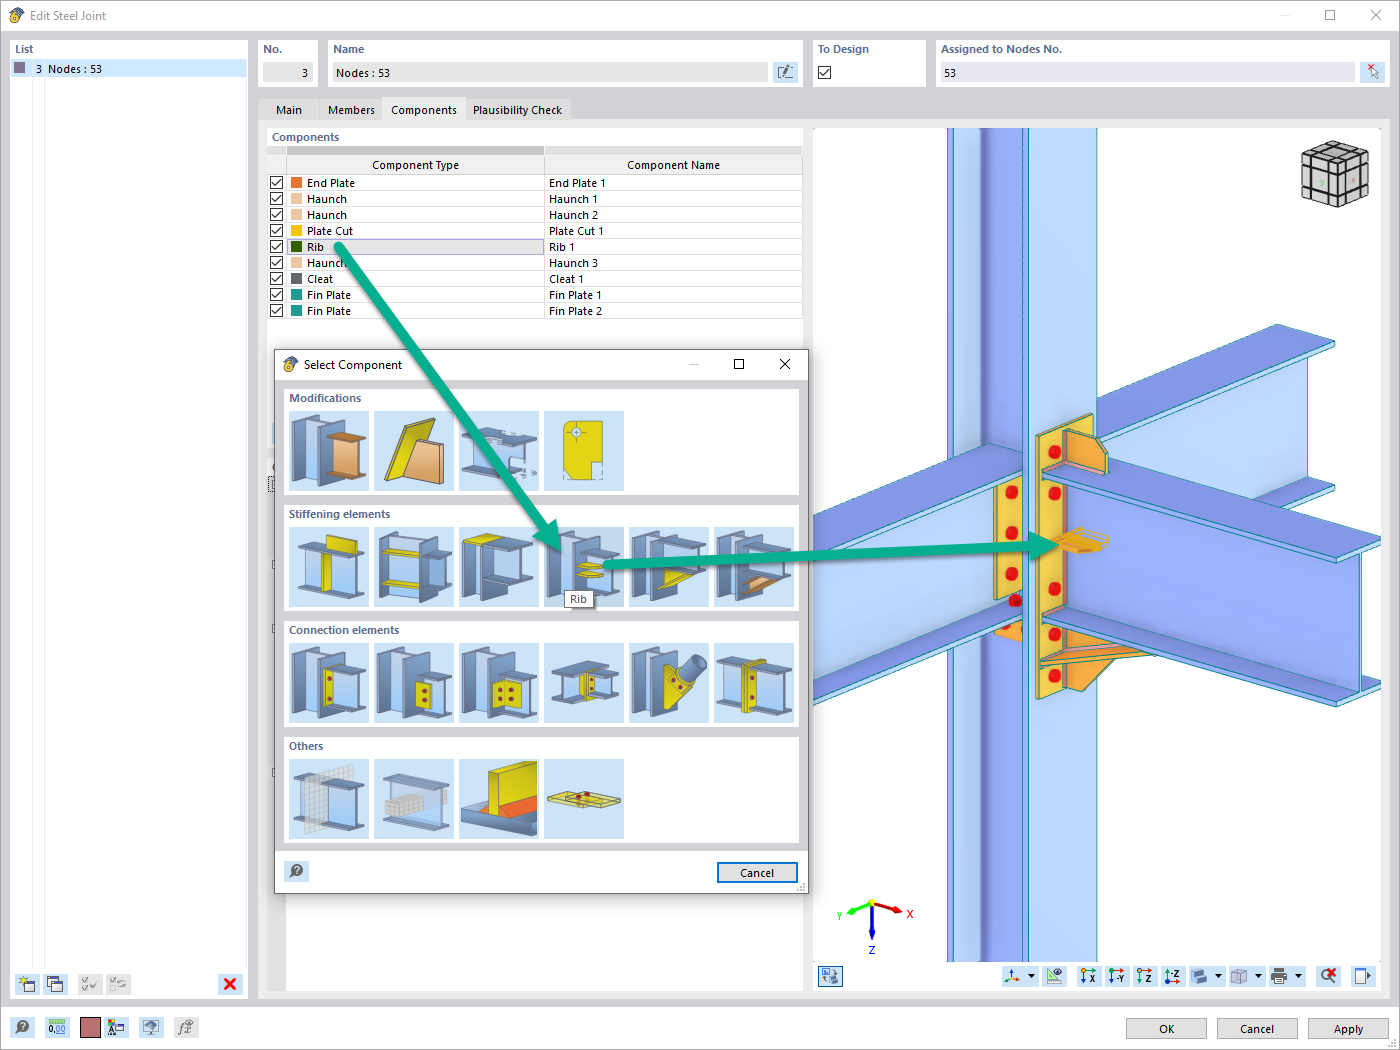The width and height of the screenshot is (1400, 1050).
Task: Select list item 3 Nodes : 53
Action: click(128, 68)
